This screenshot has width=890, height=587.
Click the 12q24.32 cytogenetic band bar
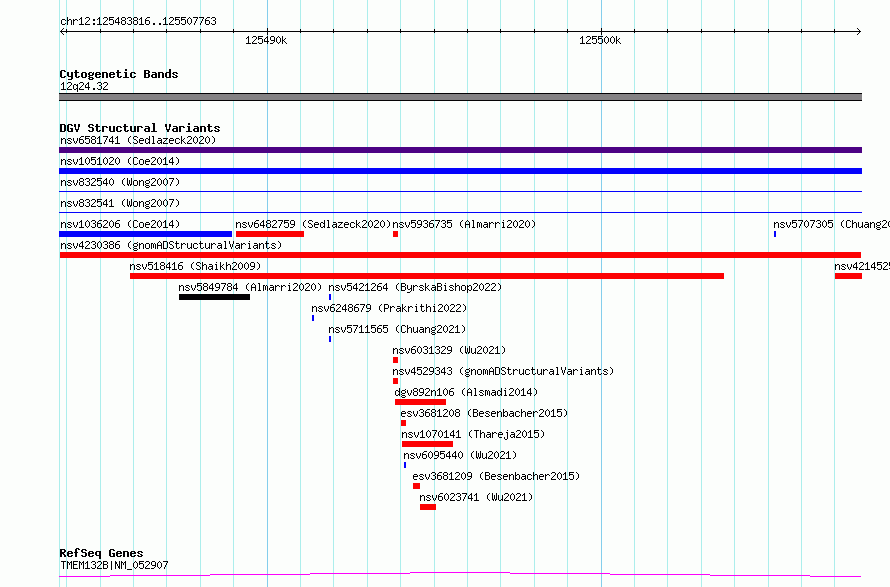click(x=460, y=97)
